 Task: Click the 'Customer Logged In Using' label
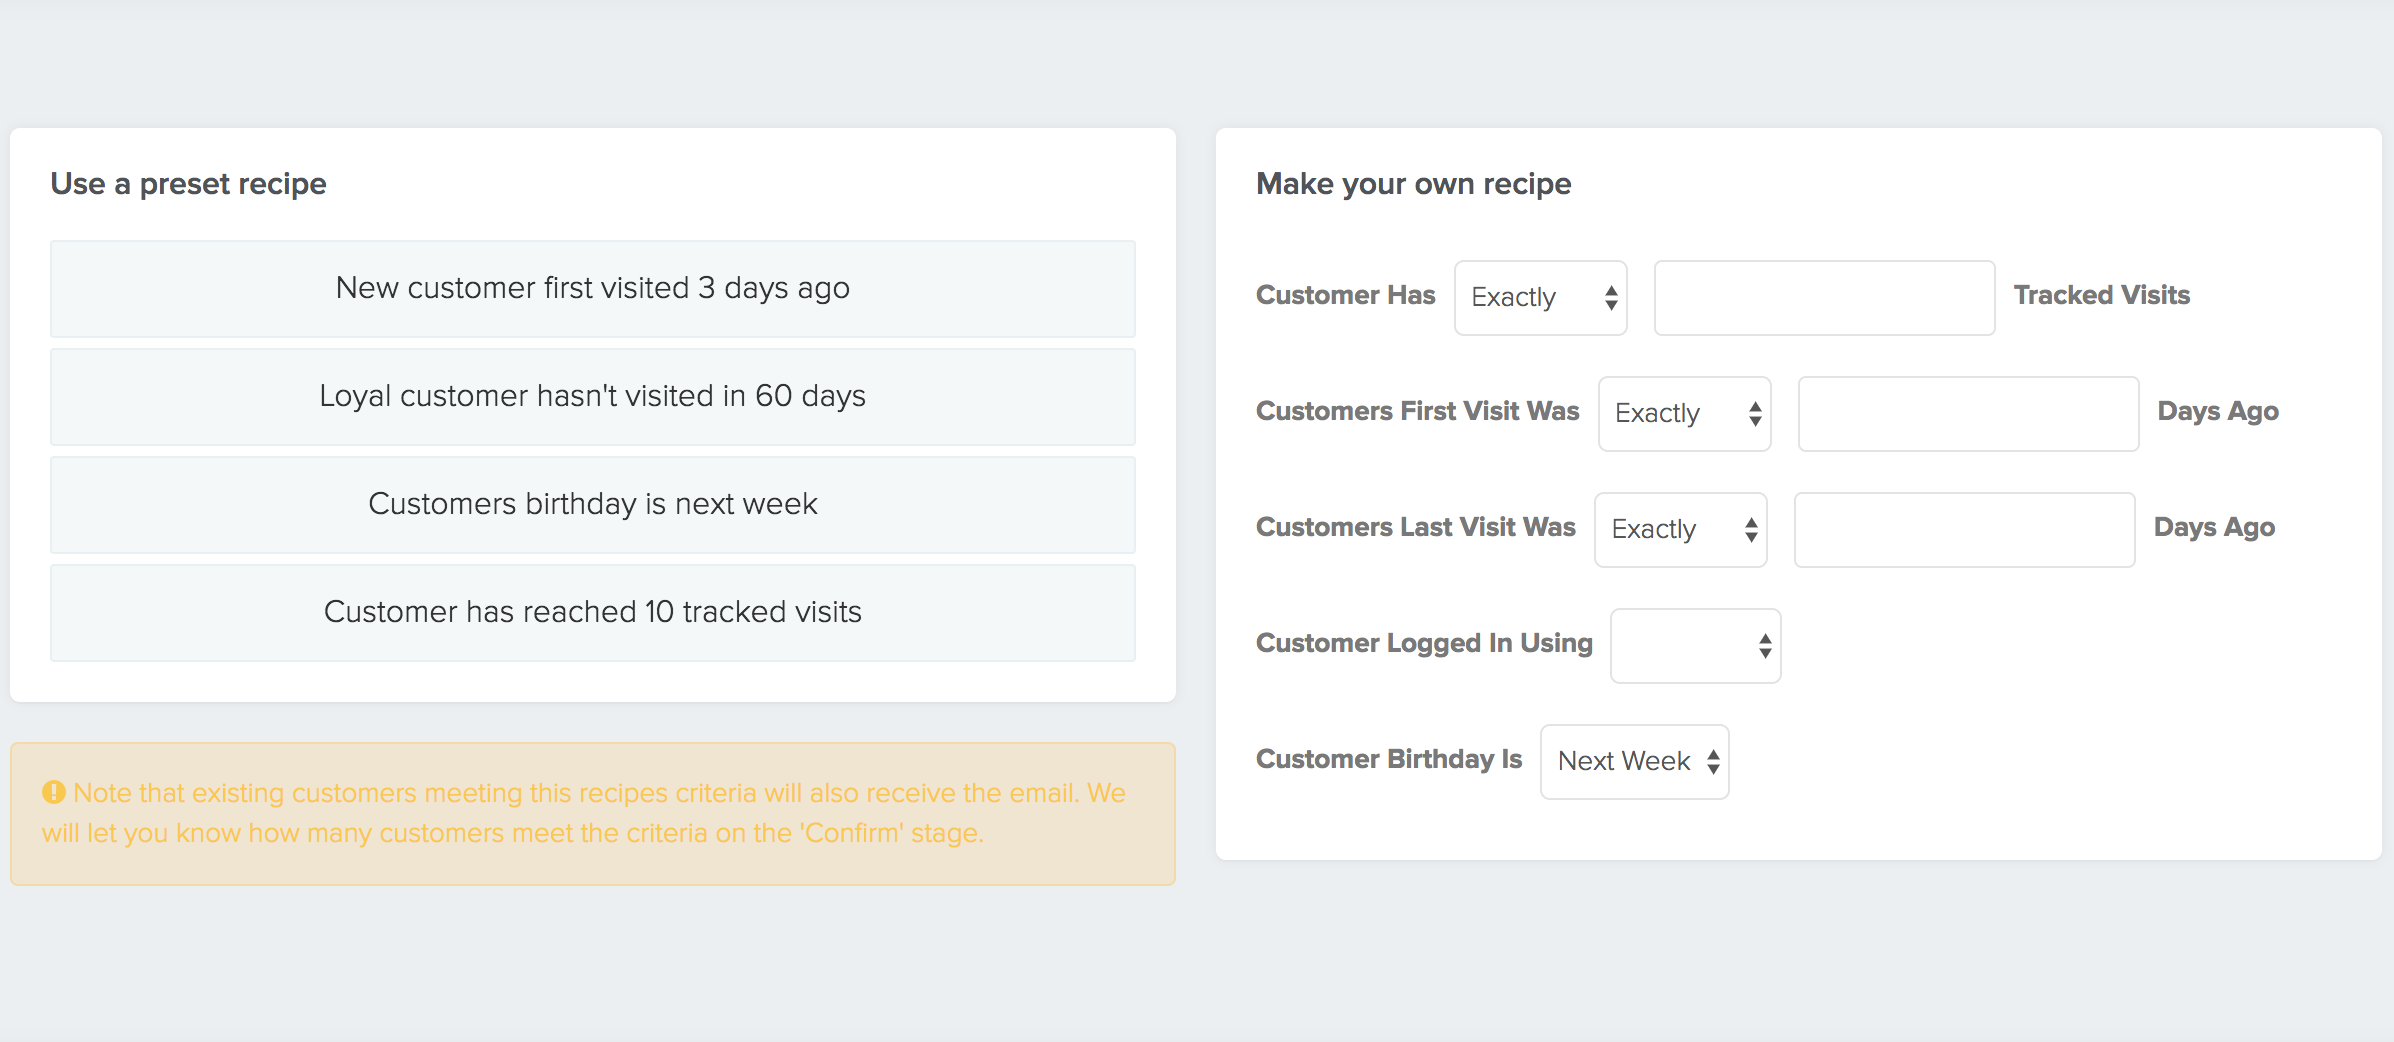(1424, 643)
